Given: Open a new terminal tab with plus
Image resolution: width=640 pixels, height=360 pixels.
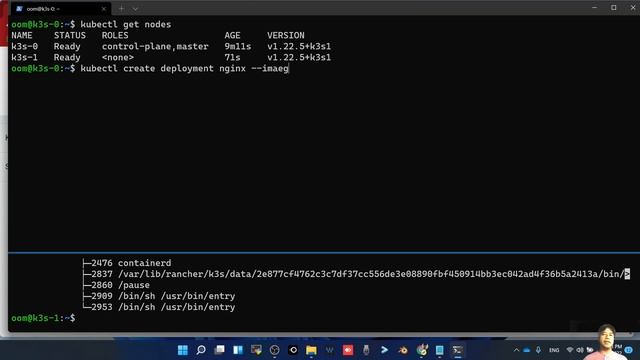Looking at the screenshot, I should click(121, 9).
